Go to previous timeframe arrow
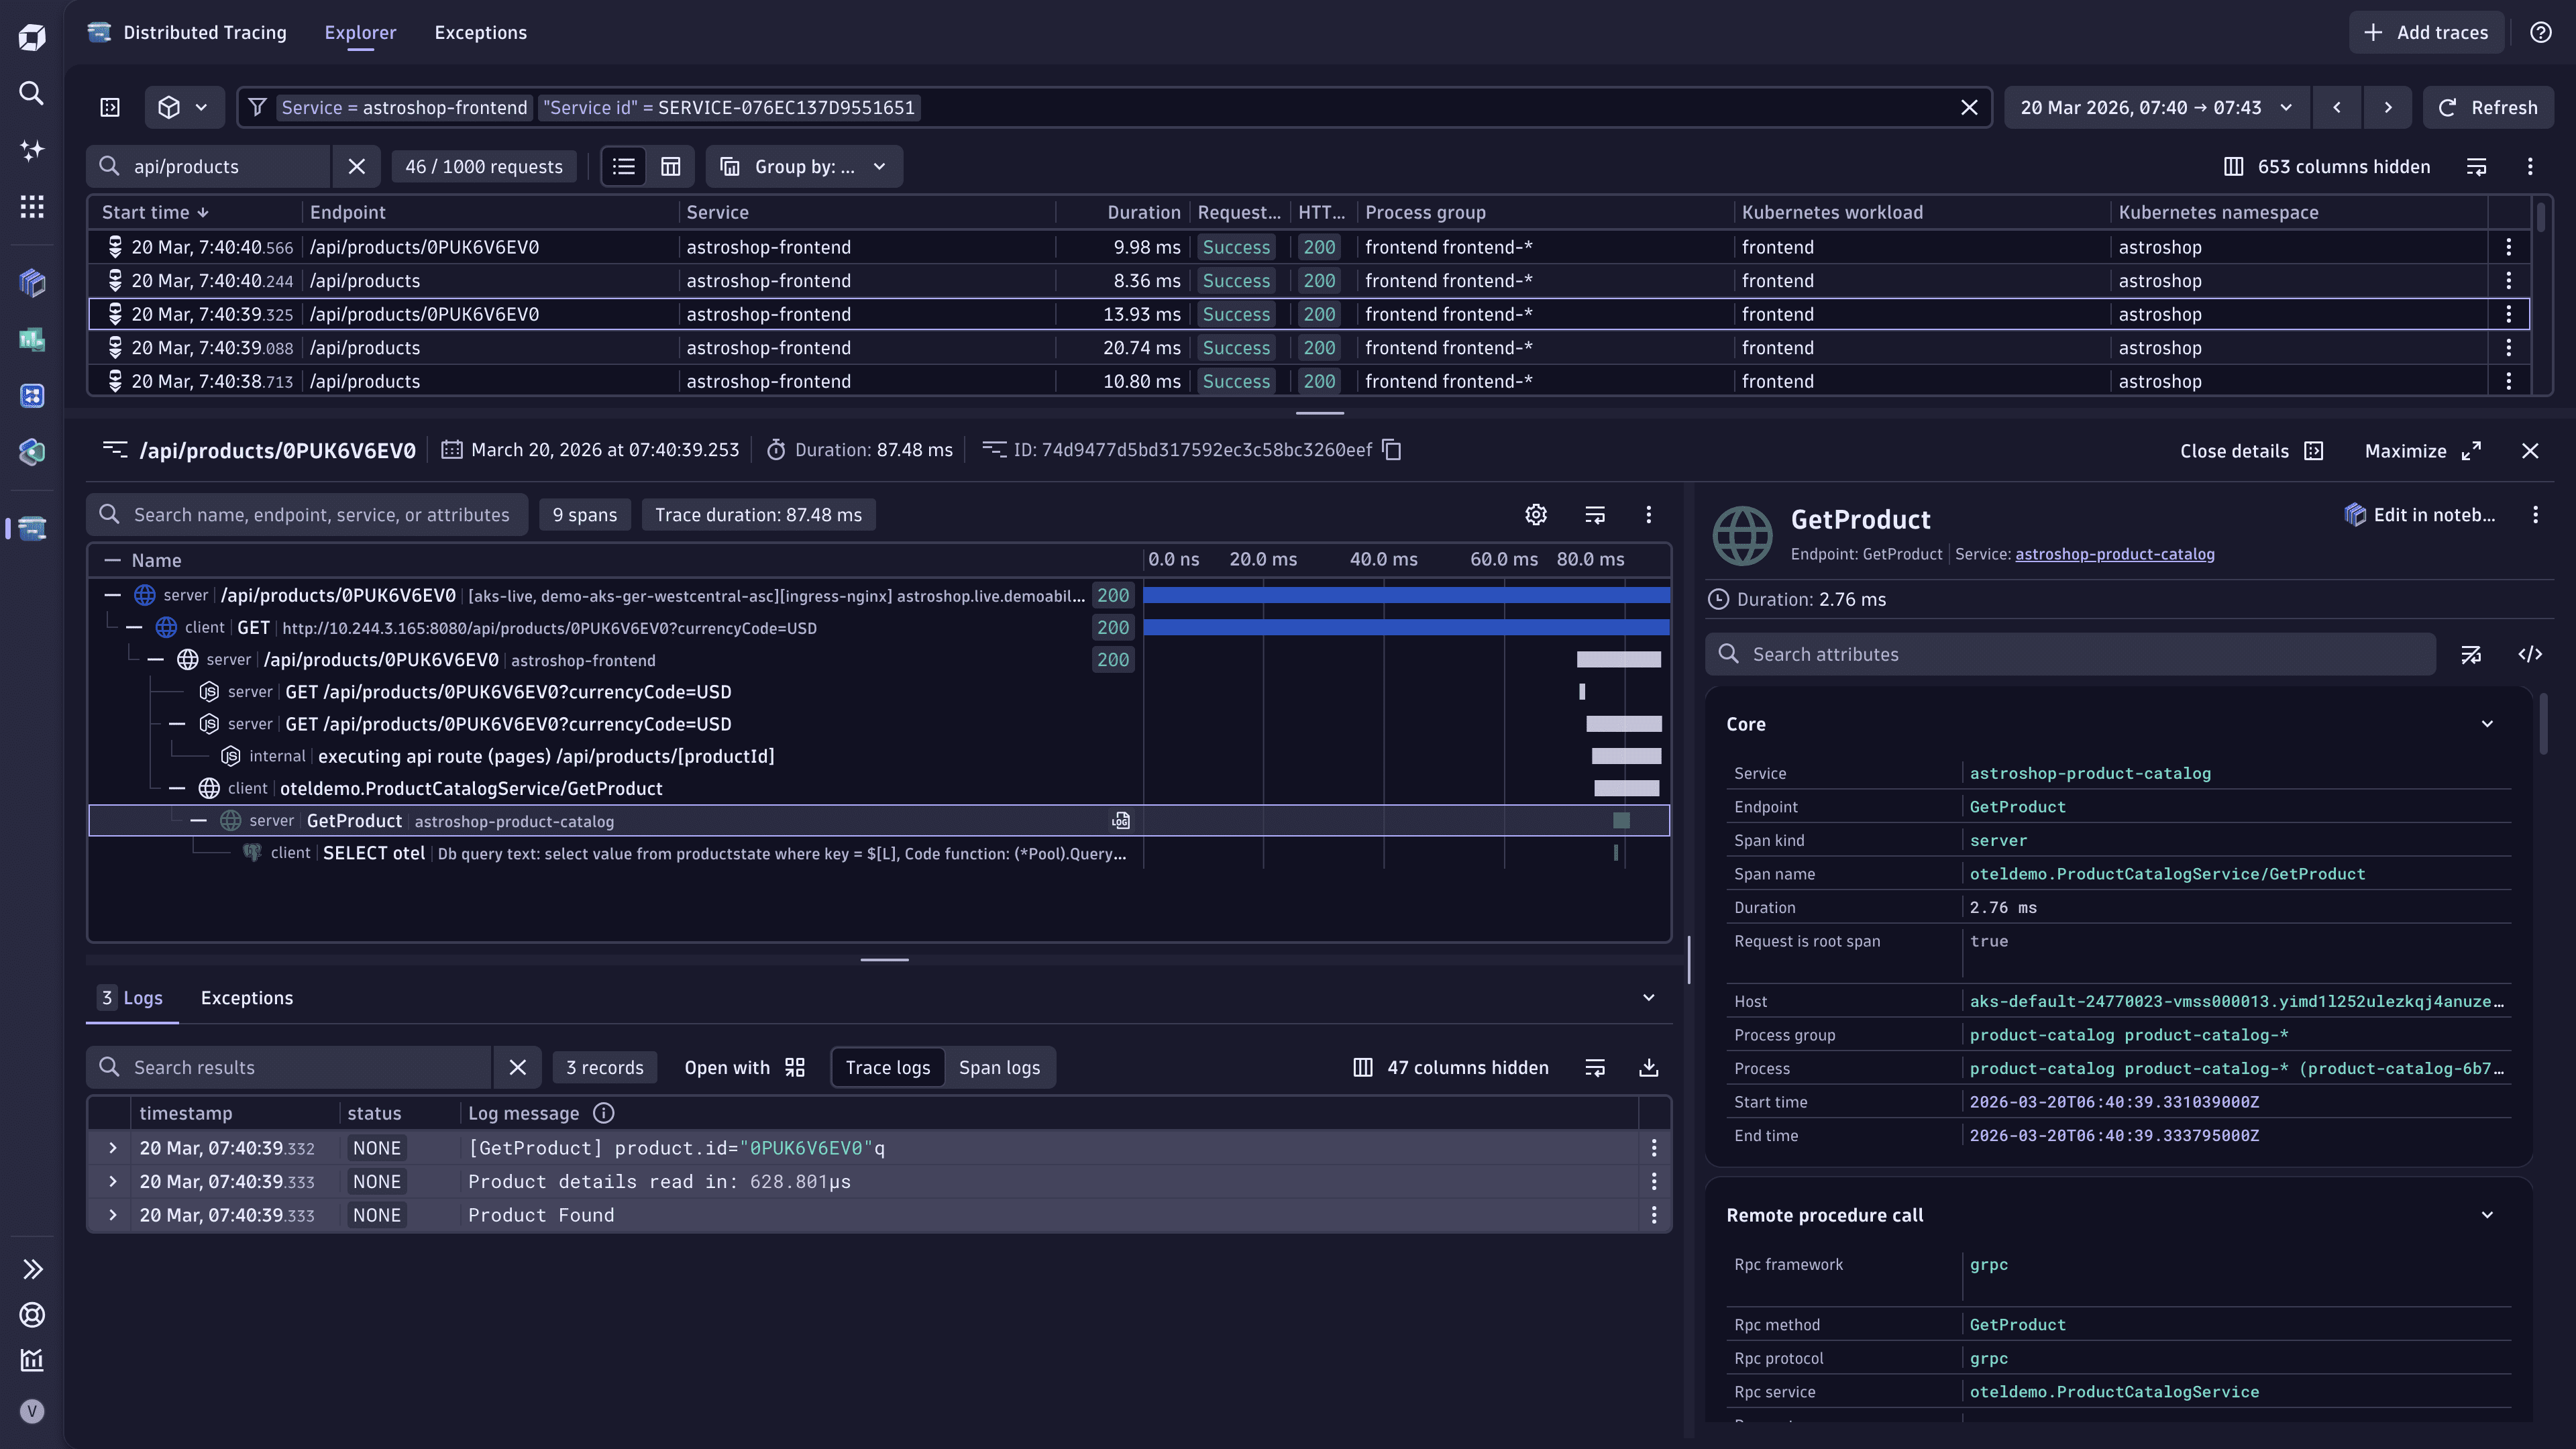 coord(2337,108)
